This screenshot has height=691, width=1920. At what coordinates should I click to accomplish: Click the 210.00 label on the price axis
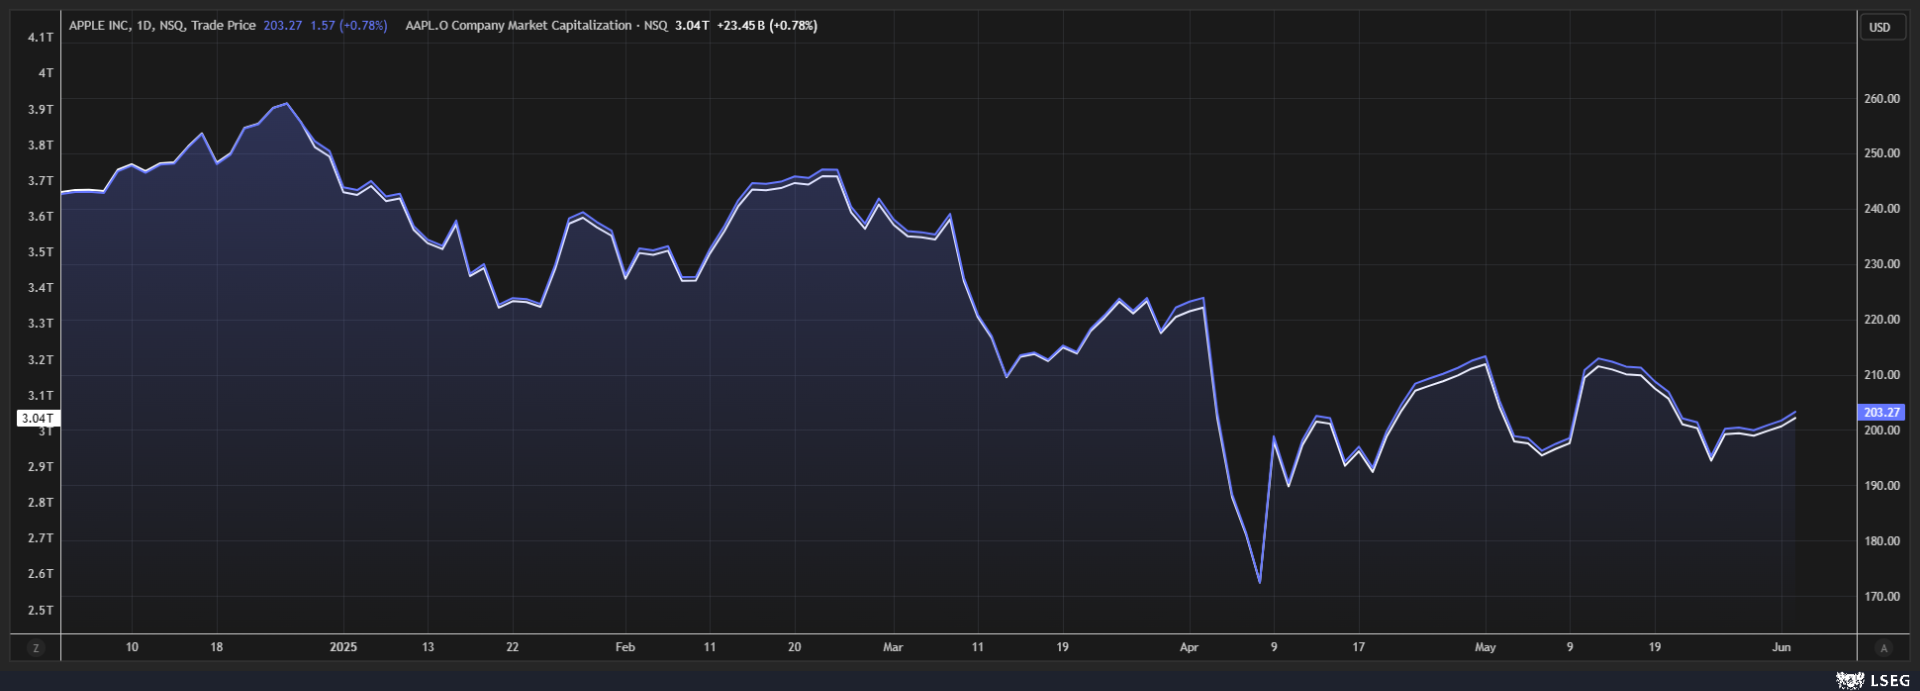click(1882, 375)
